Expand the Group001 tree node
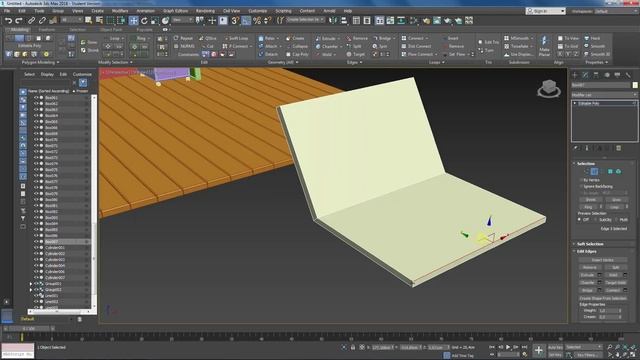This screenshot has height=360, width=640. coord(31,284)
